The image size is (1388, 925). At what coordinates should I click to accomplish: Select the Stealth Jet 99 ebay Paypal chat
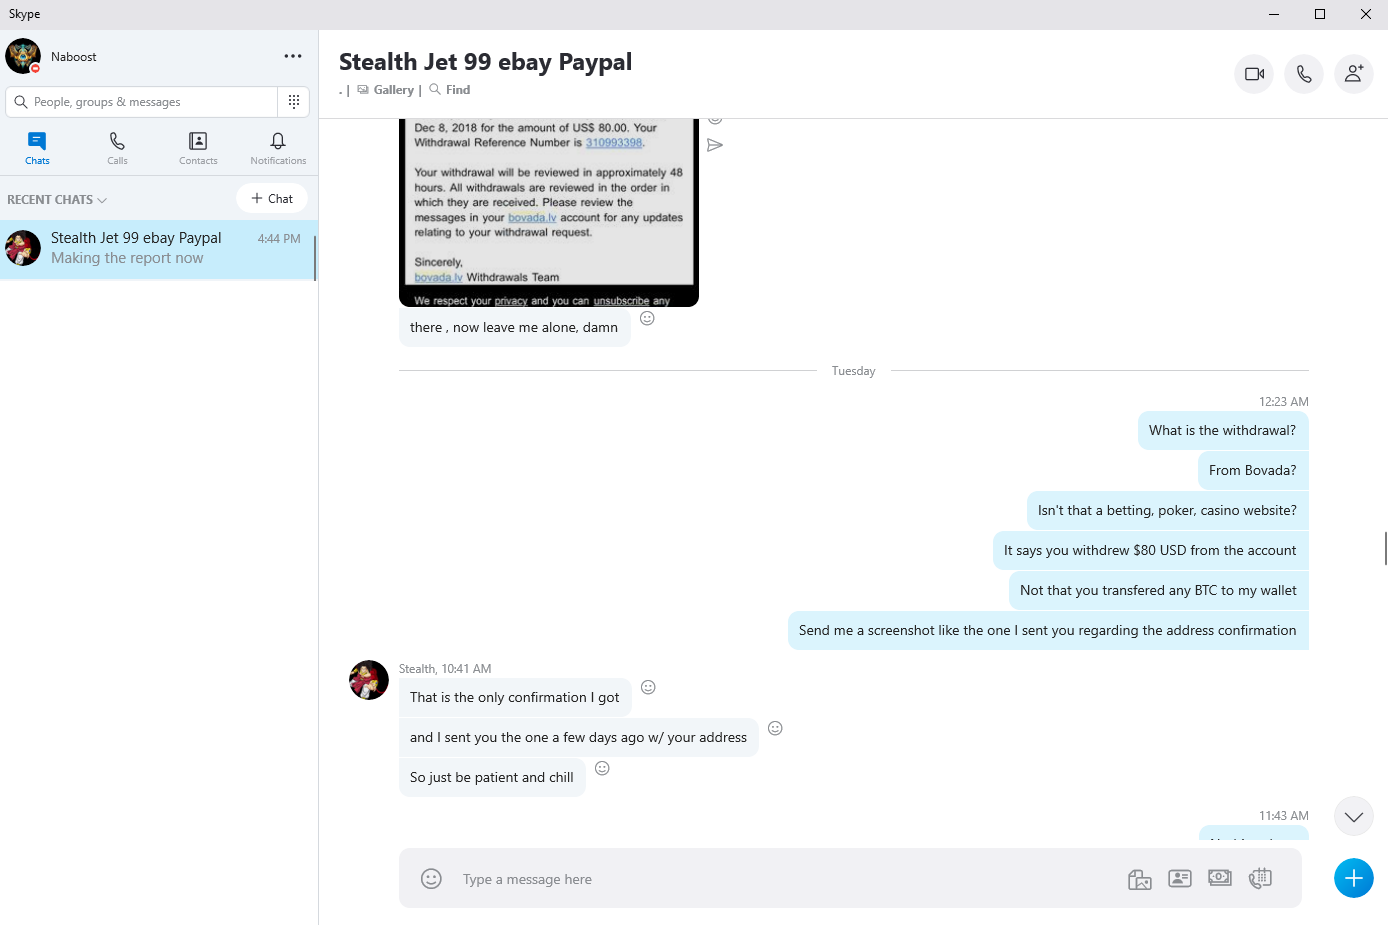(x=159, y=249)
